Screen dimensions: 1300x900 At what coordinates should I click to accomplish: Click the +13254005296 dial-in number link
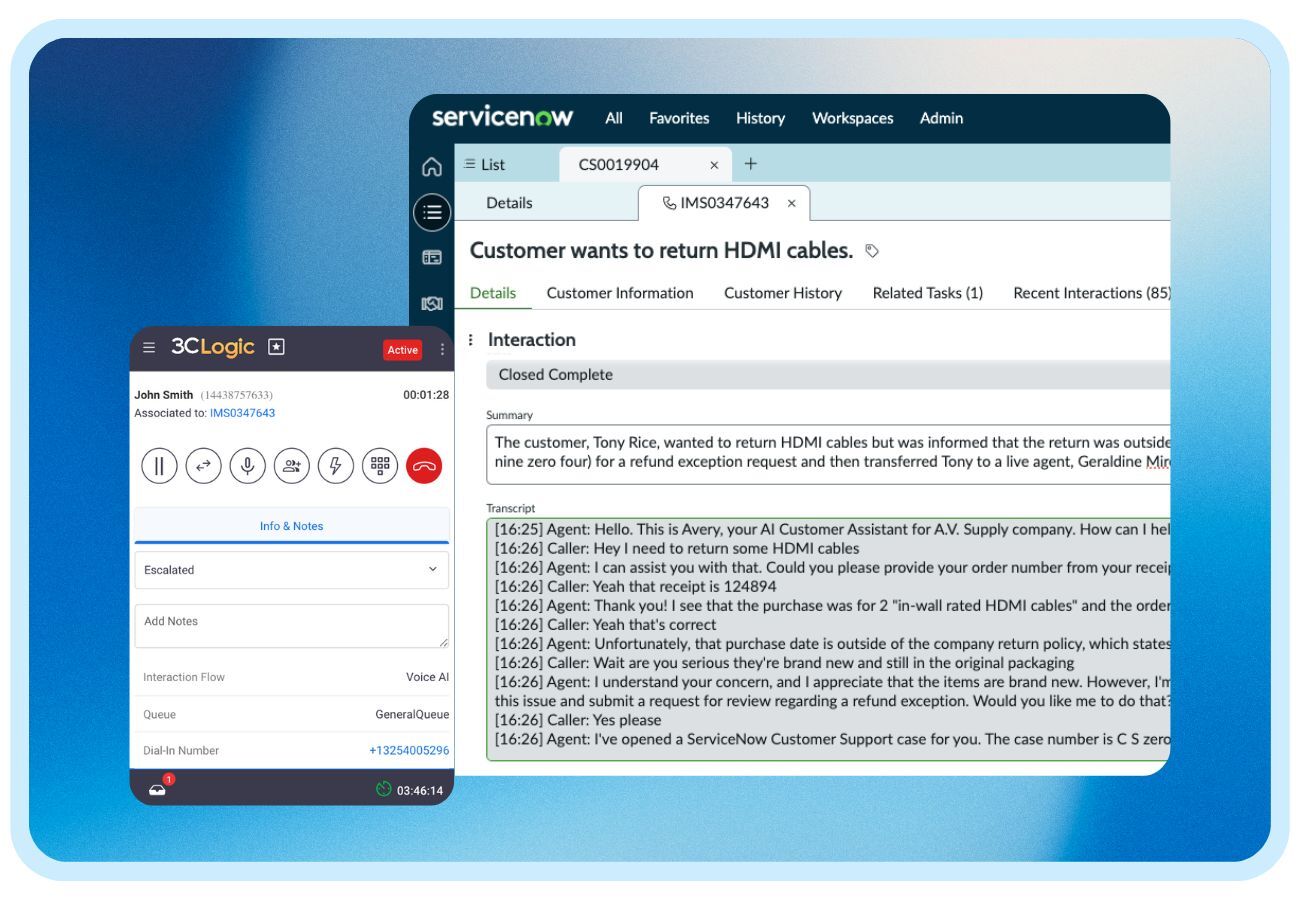click(410, 751)
